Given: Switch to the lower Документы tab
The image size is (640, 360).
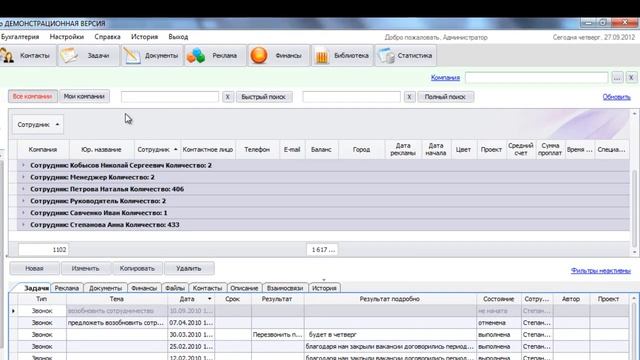Looking at the screenshot, I should 105,288.
